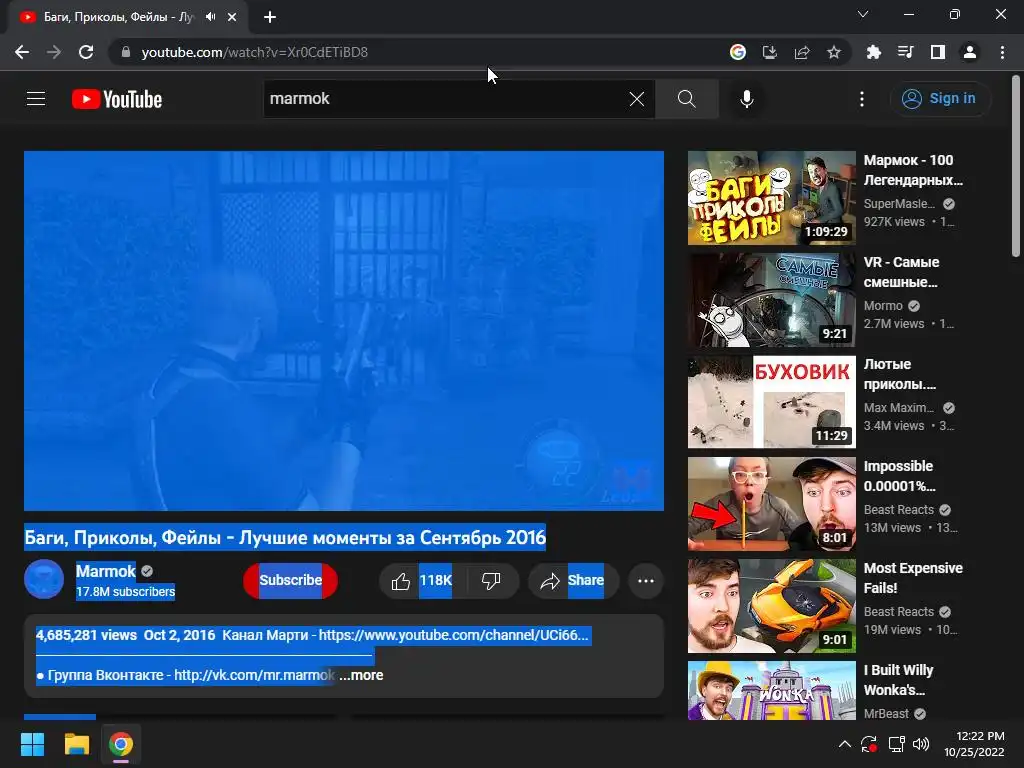Screen dimensions: 1024x768
Task: Click Chrome taskbar icon
Action: coord(121,744)
